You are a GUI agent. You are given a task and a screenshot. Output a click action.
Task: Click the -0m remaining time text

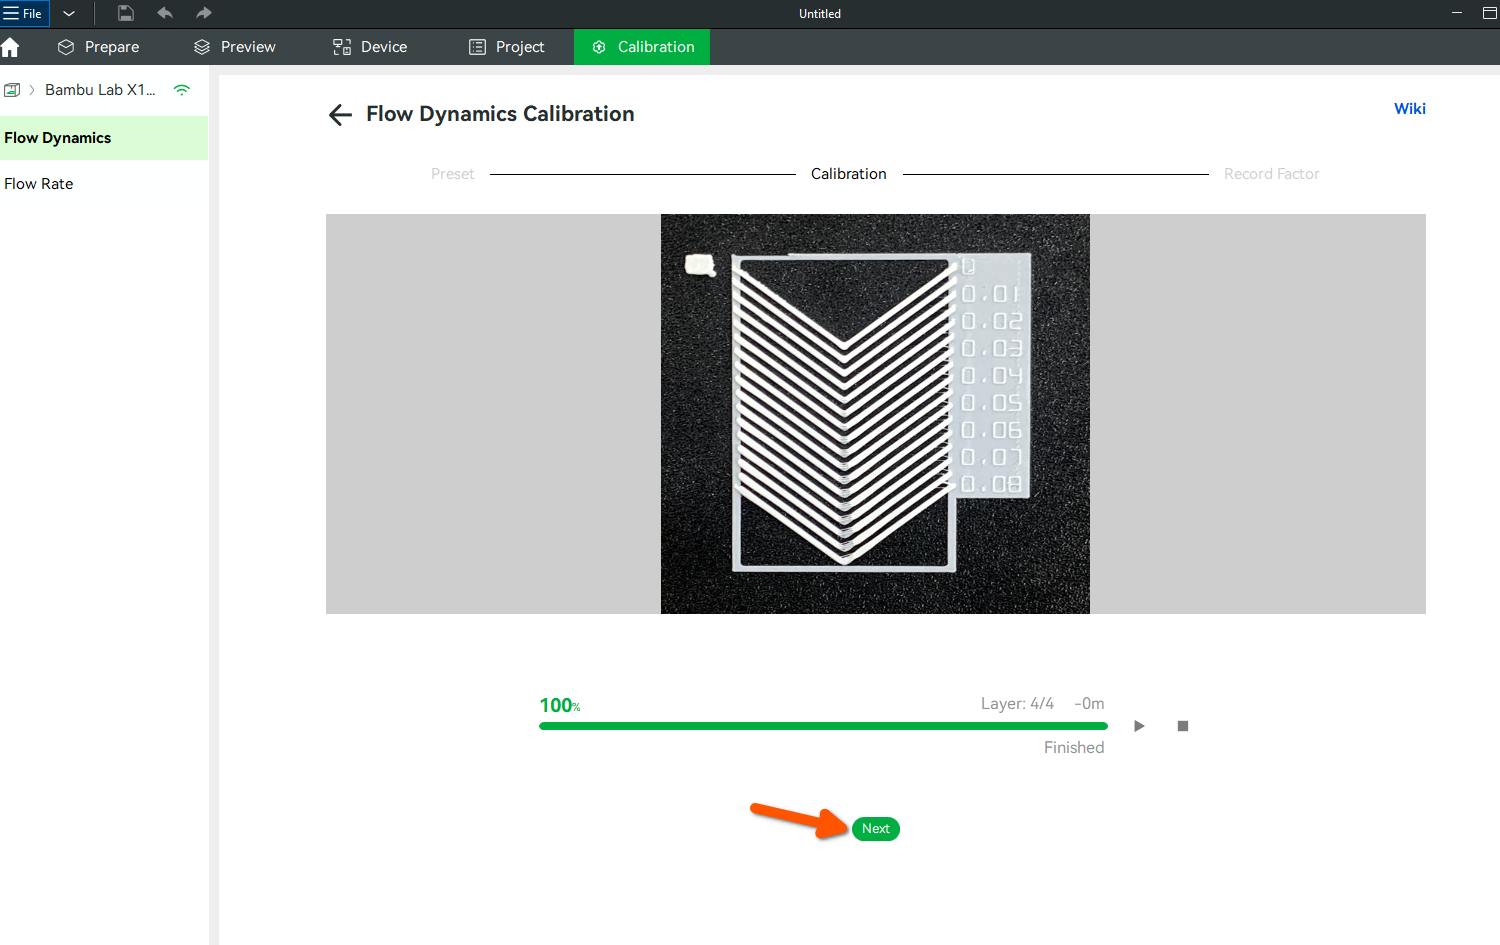pyautogui.click(x=1089, y=704)
